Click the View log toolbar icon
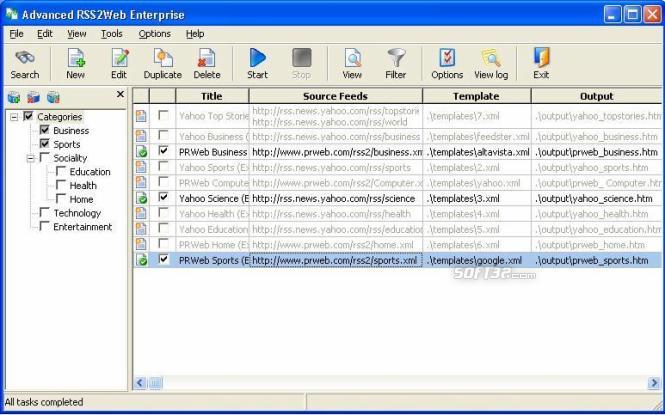Image resolution: width=665 pixels, height=415 pixels. pos(491,58)
